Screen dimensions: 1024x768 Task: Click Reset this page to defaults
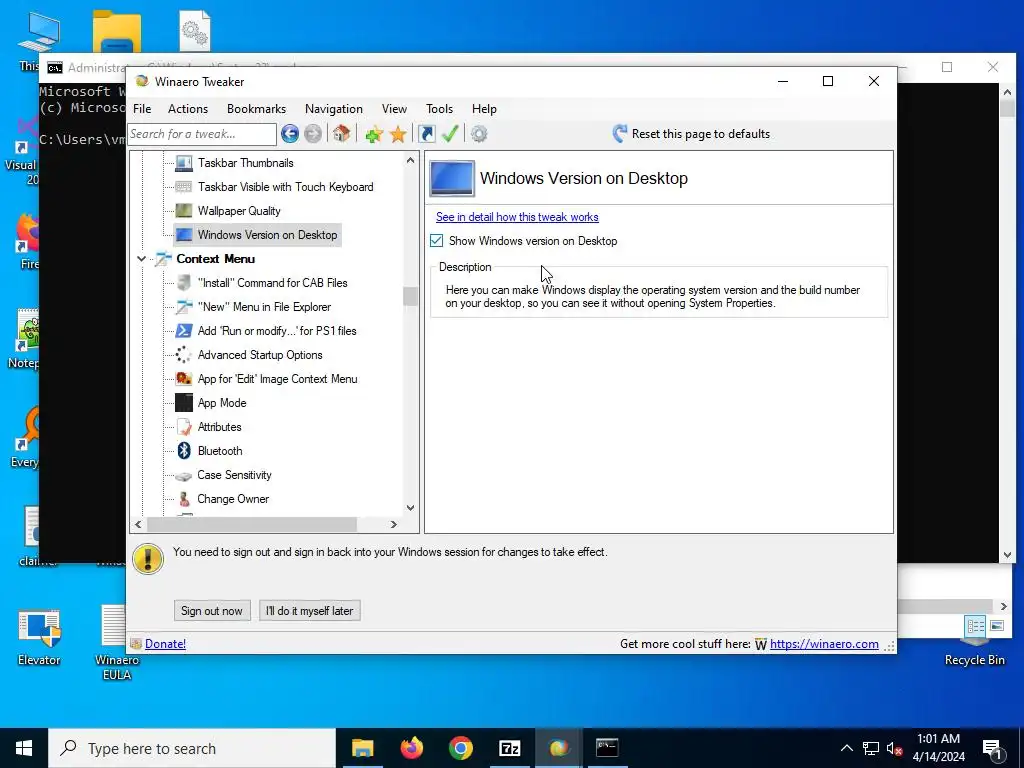click(691, 134)
